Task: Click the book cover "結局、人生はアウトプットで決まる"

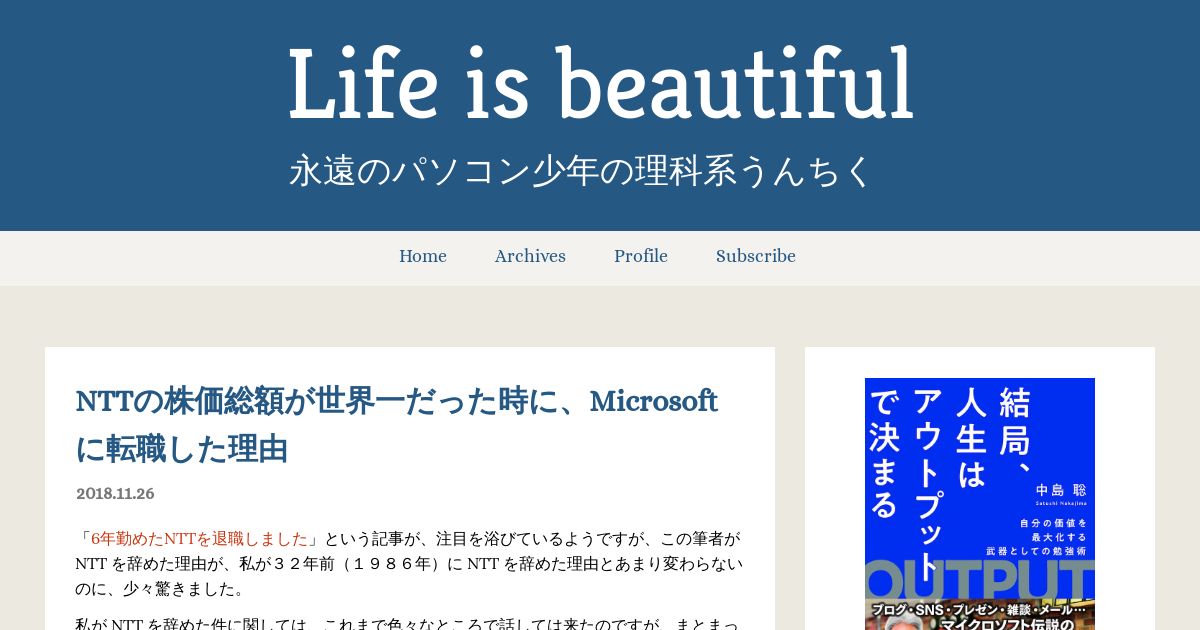Action: click(x=980, y=504)
